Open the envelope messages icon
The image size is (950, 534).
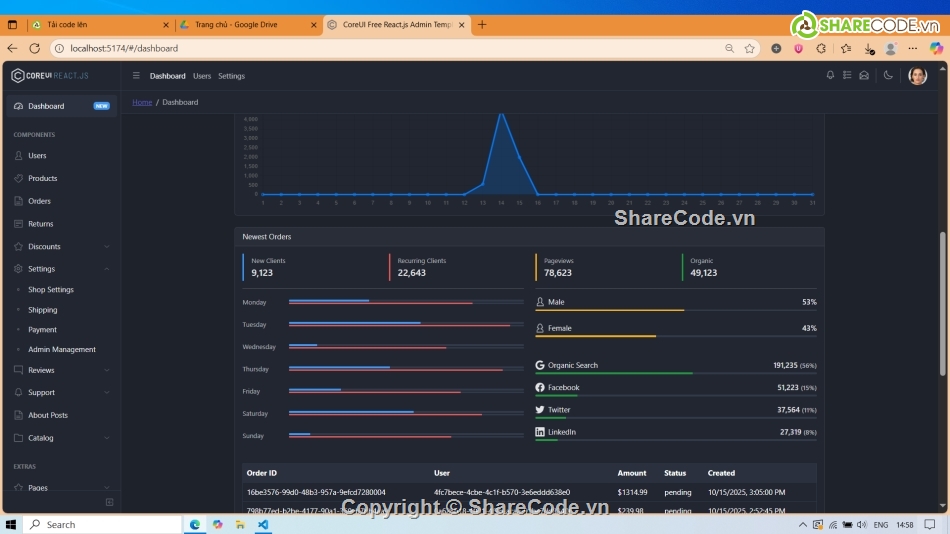(864, 76)
